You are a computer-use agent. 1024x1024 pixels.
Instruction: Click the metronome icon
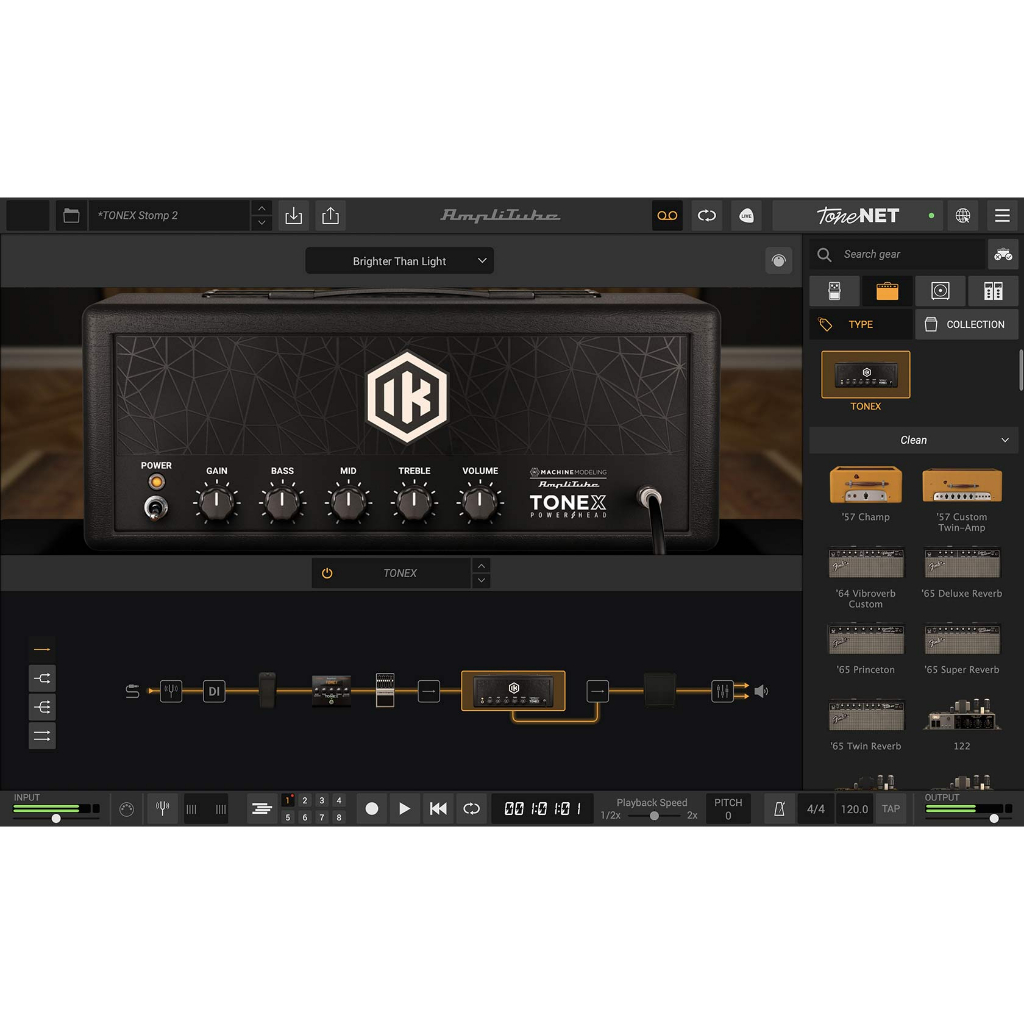coord(779,809)
